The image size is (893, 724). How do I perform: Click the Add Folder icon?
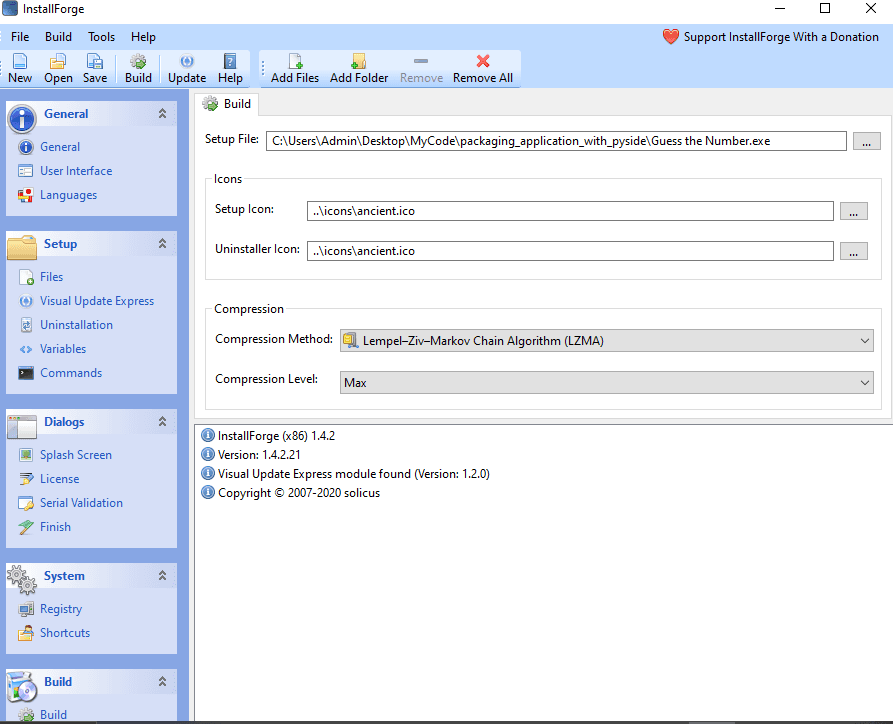tap(358, 68)
